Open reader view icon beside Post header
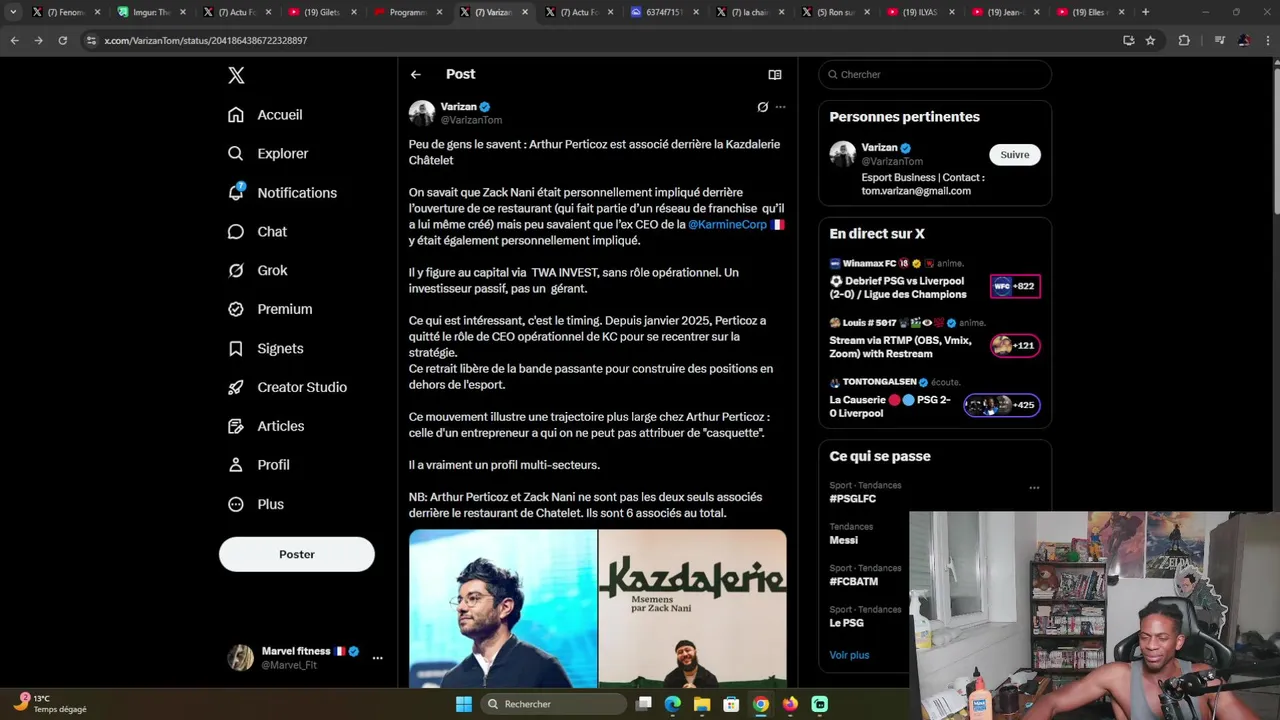 (774, 74)
